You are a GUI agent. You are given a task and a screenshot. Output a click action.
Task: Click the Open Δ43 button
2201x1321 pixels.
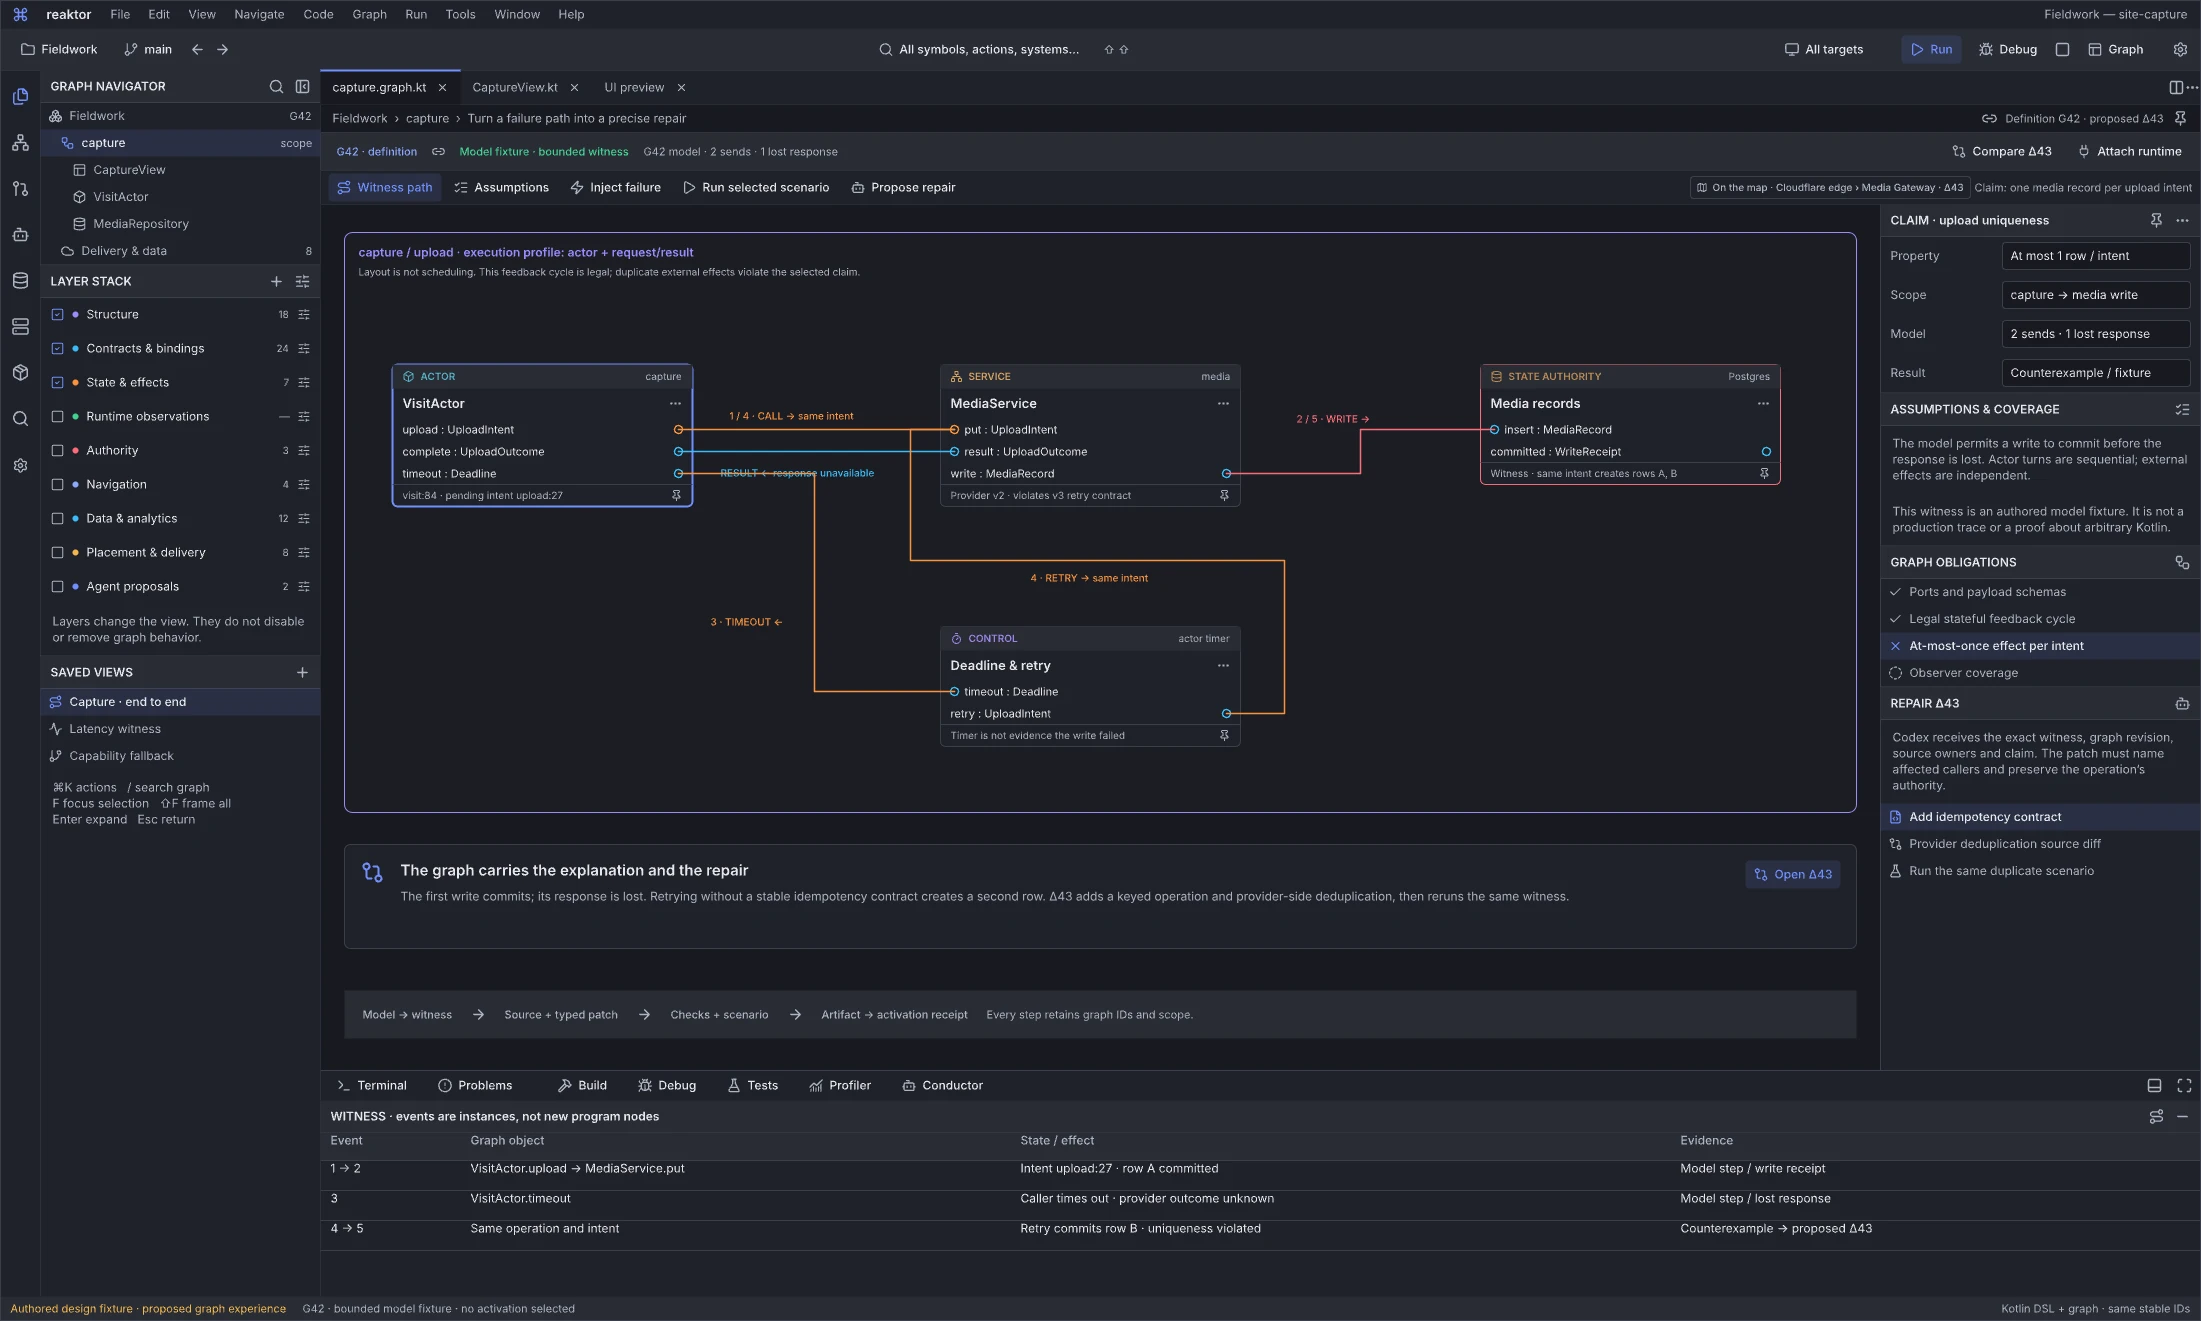point(1793,875)
